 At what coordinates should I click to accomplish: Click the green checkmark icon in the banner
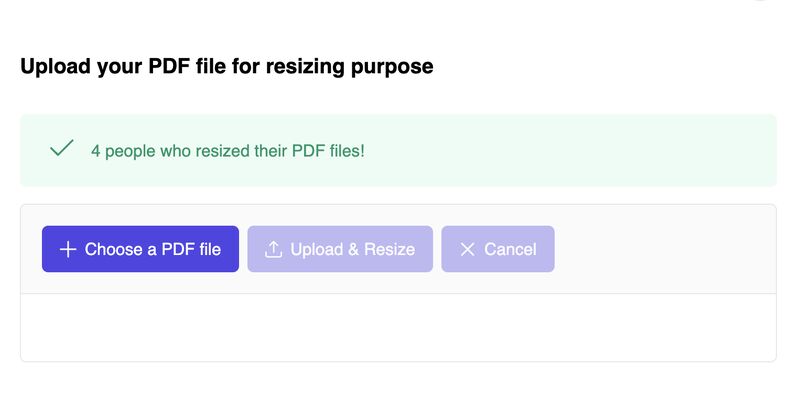click(x=62, y=148)
